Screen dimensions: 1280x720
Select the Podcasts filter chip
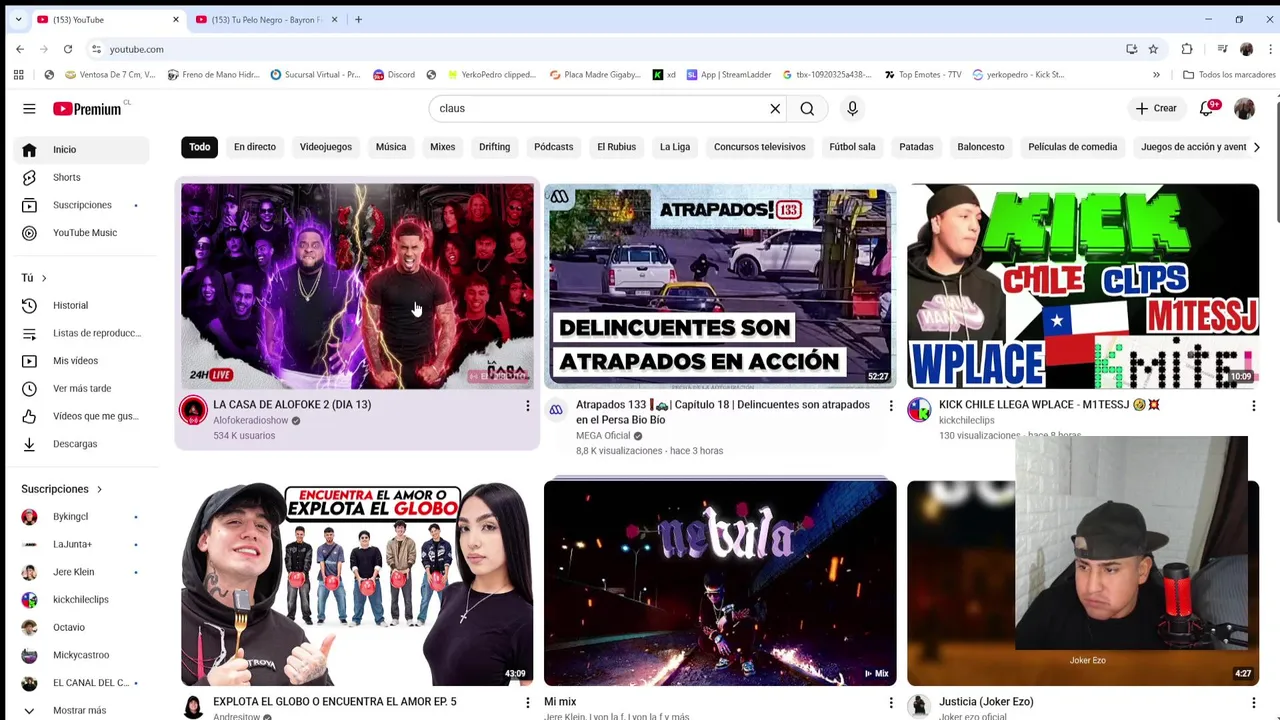coord(554,147)
